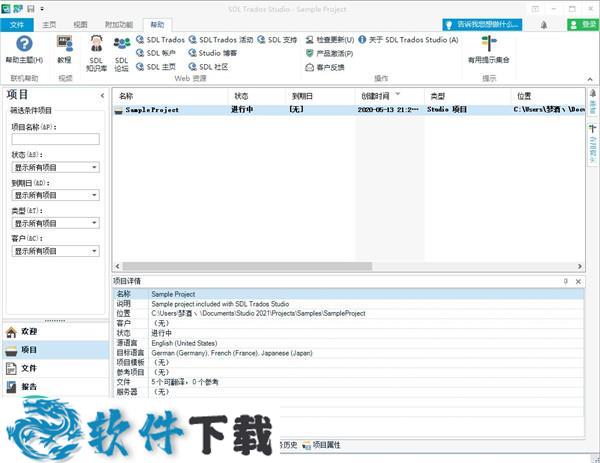Go to the 文件 files view
This screenshot has width=600, height=463.
click(56, 368)
